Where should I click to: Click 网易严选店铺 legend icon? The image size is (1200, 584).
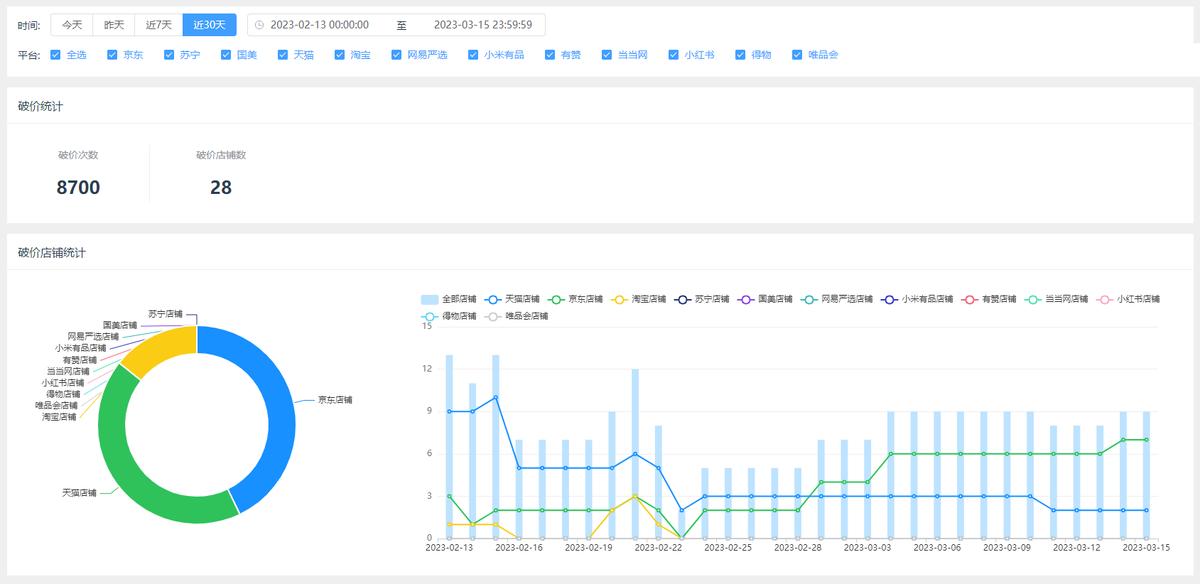pyautogui.click(x=810, y=299)
